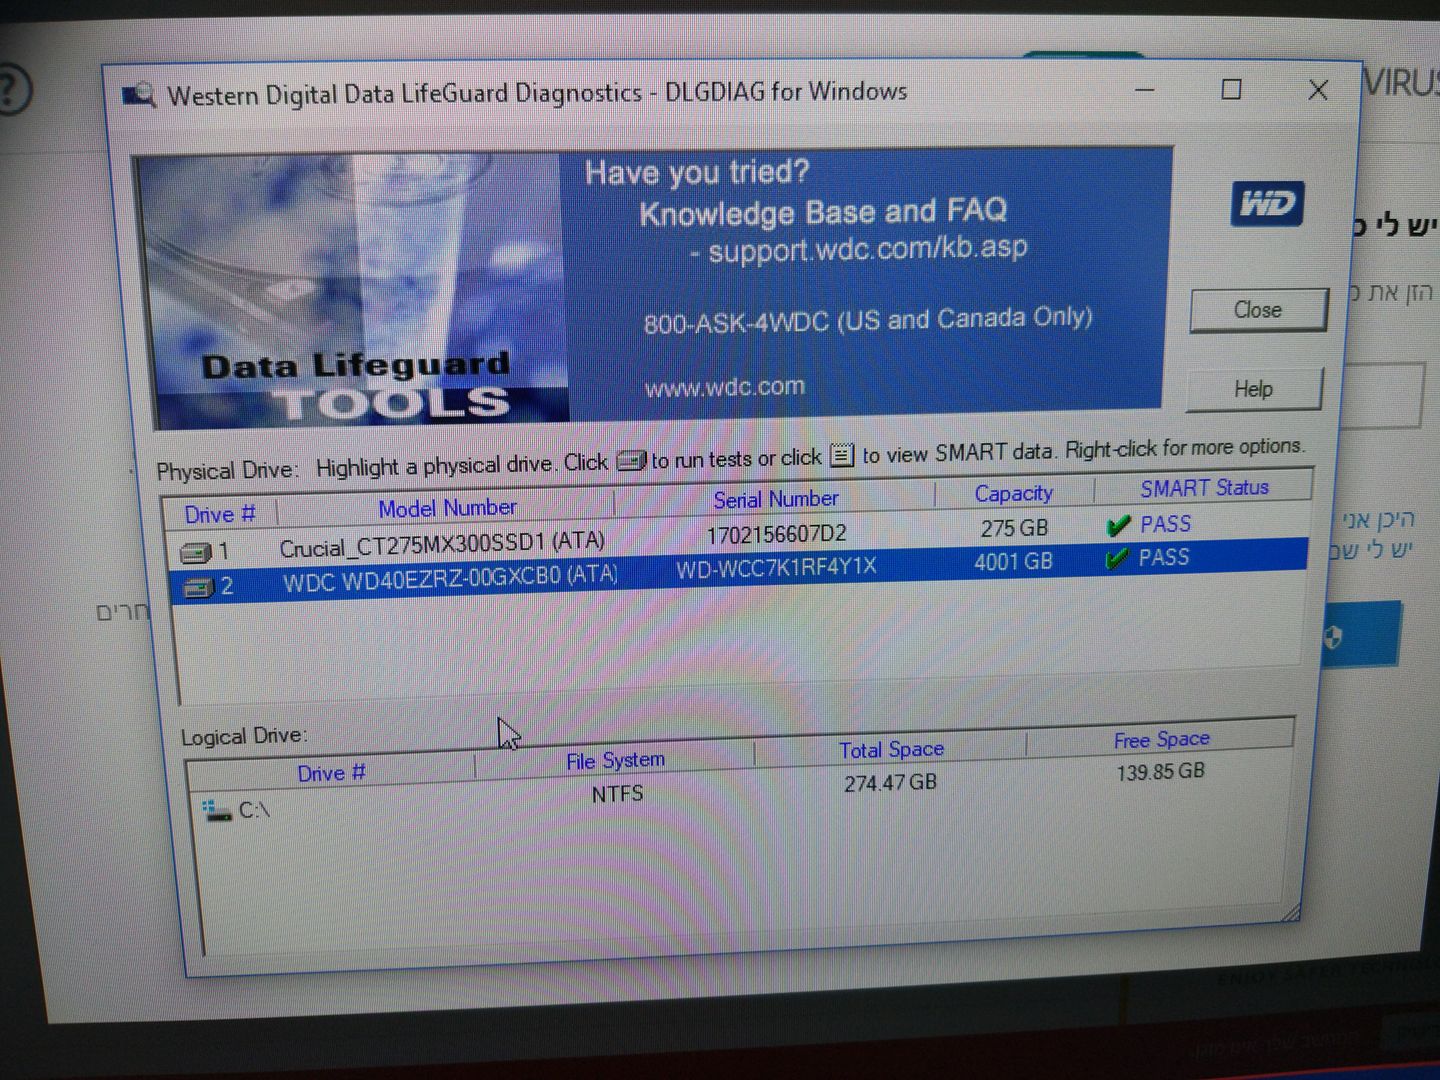1440x1080 pixels.
Task: Click the Free Space column header
Action: point(1161,739)
